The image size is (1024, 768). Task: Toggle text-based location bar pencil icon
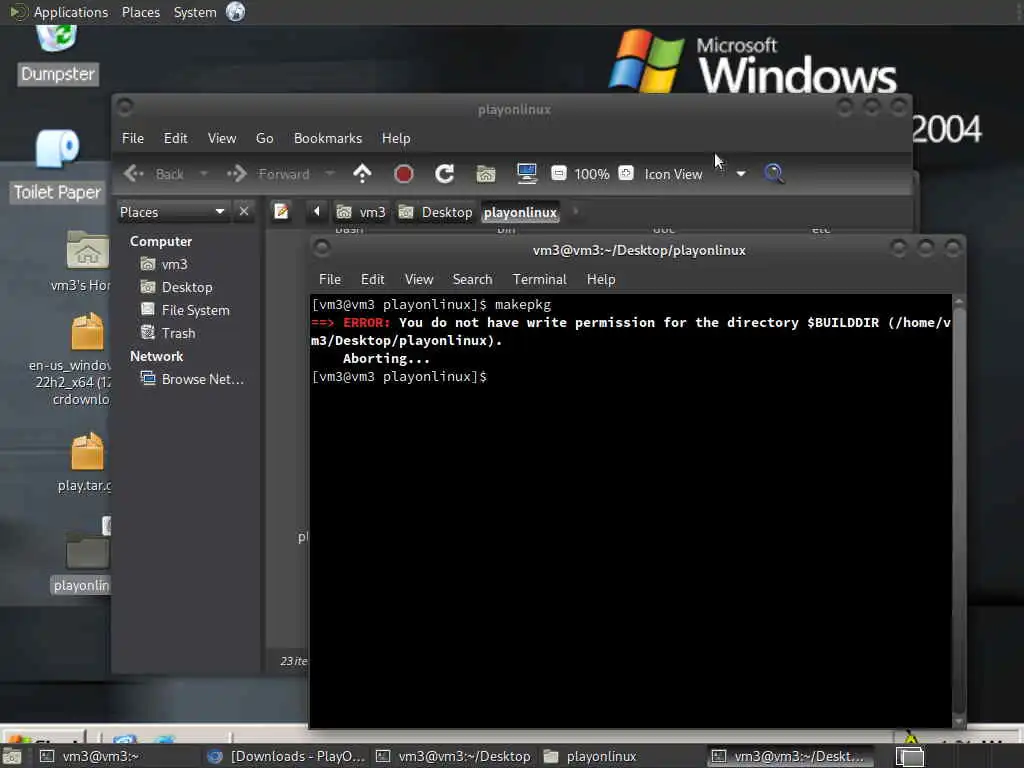pos(281,212)
